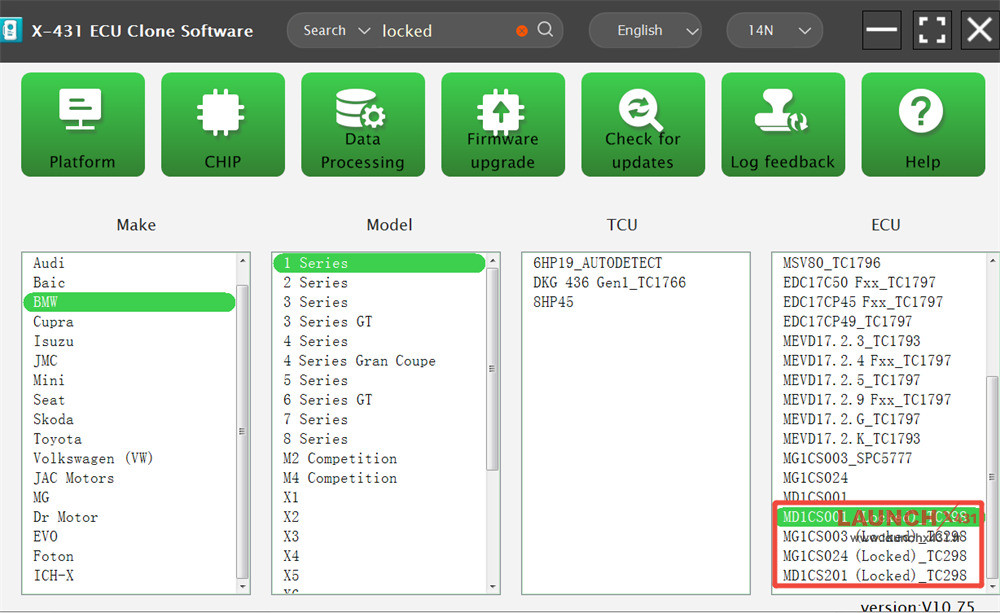Click Model list scroll-down arrow
This screenshot has width=1000, height=613.
pos(492,586)
